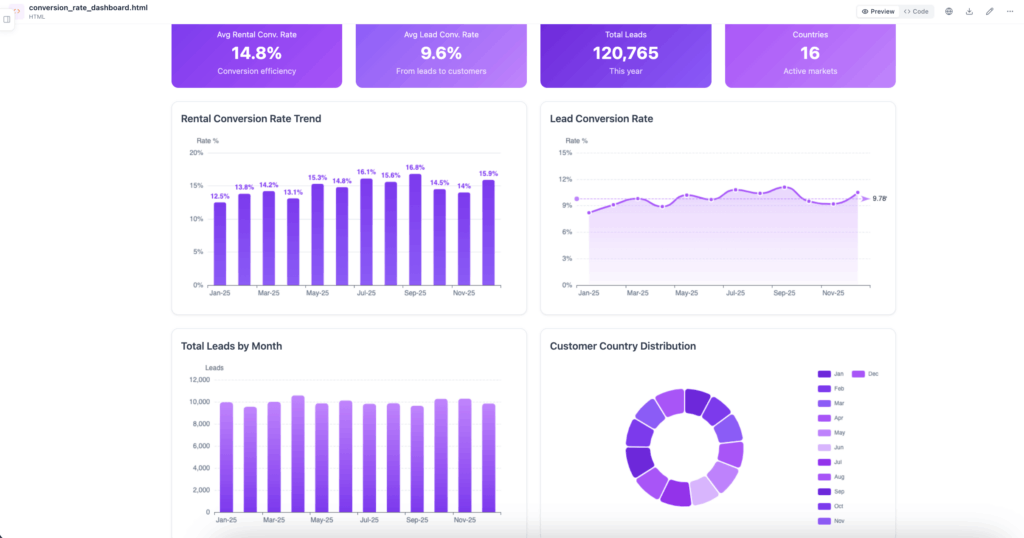
Task: Click the 15.9% bar value label
Action: [x=488, y=174]
